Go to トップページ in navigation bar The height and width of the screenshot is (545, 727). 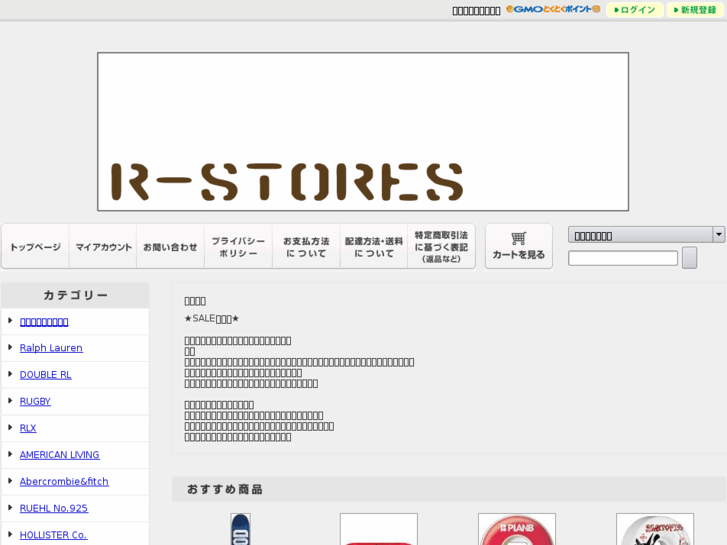(x=35, y=246)
